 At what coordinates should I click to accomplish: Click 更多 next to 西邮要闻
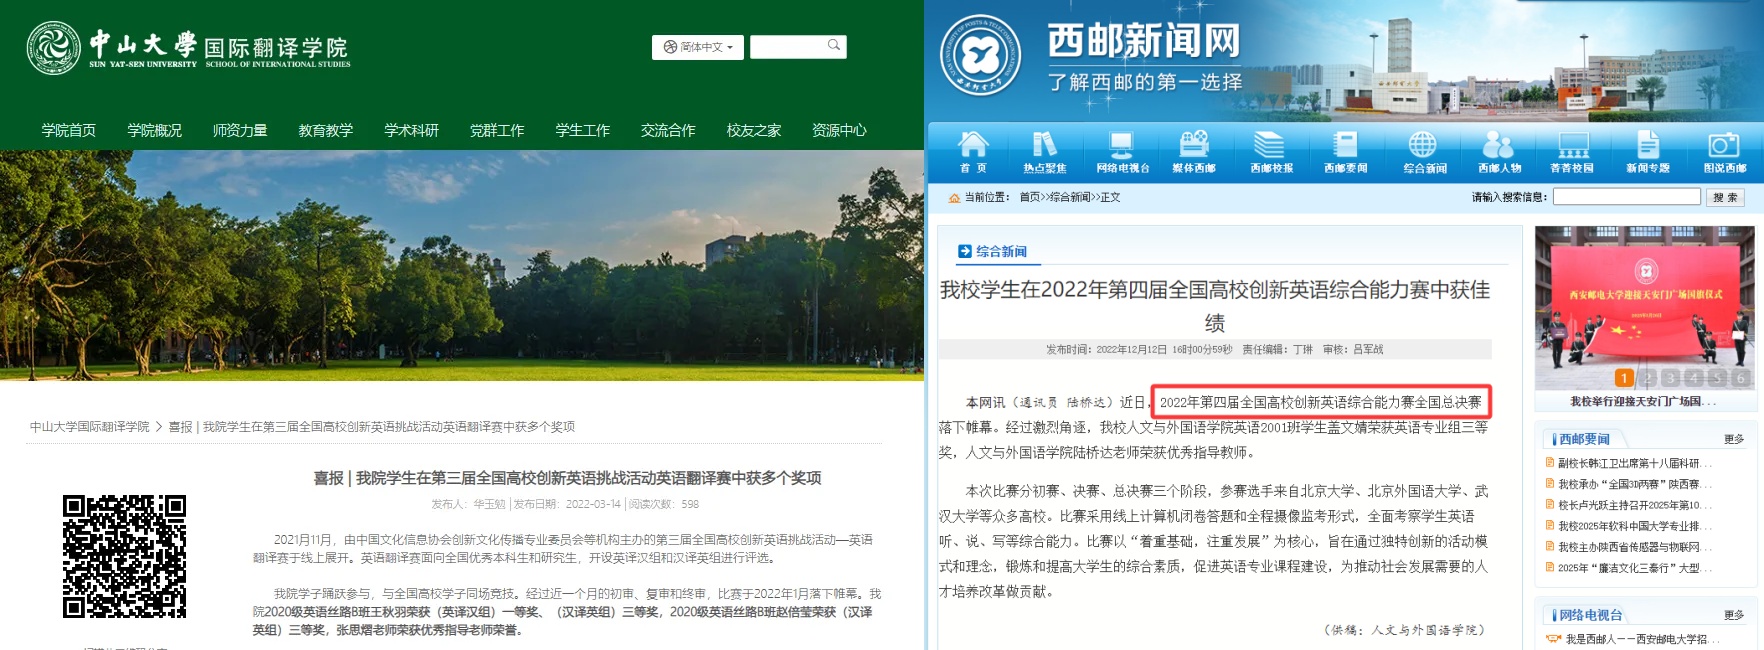coord(1734,439)
